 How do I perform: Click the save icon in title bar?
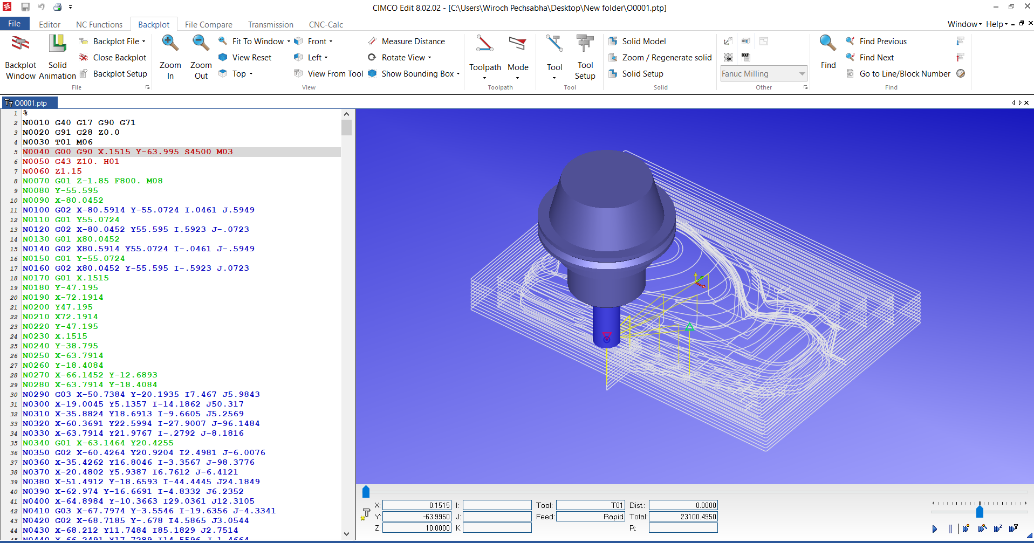[25, 7]
